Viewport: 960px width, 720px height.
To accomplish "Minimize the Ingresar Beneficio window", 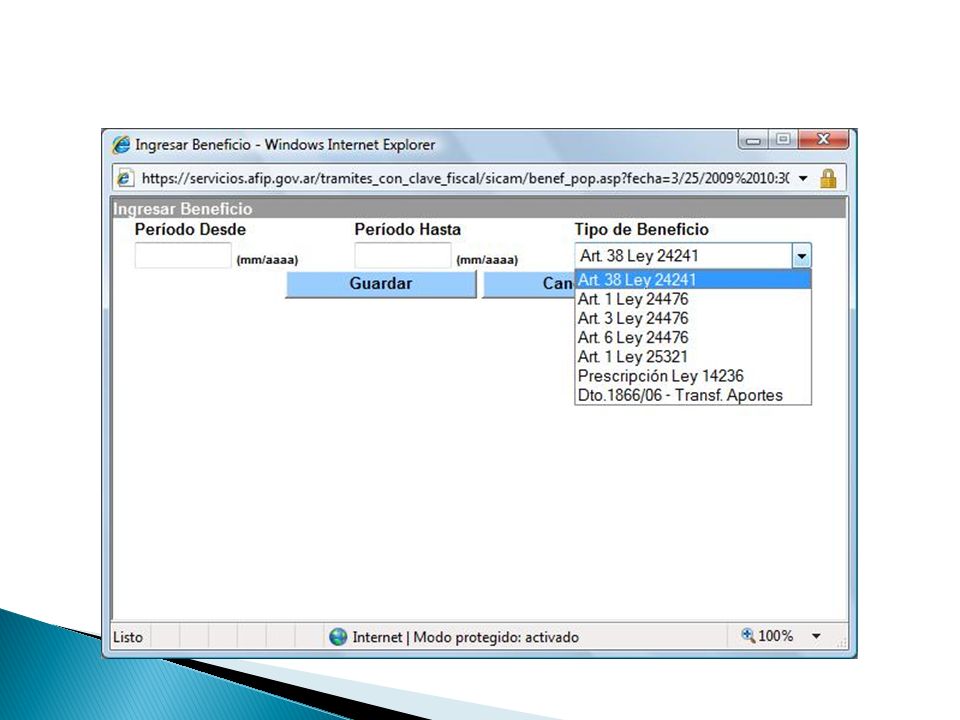I will coord(753,140).
